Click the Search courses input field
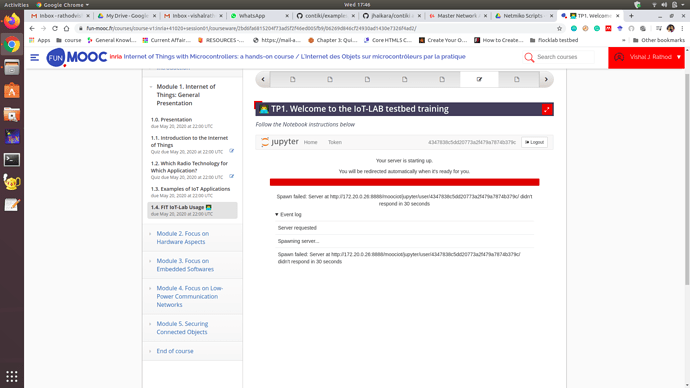The height and width of the screenshot is (388, 690). [565, 57]
